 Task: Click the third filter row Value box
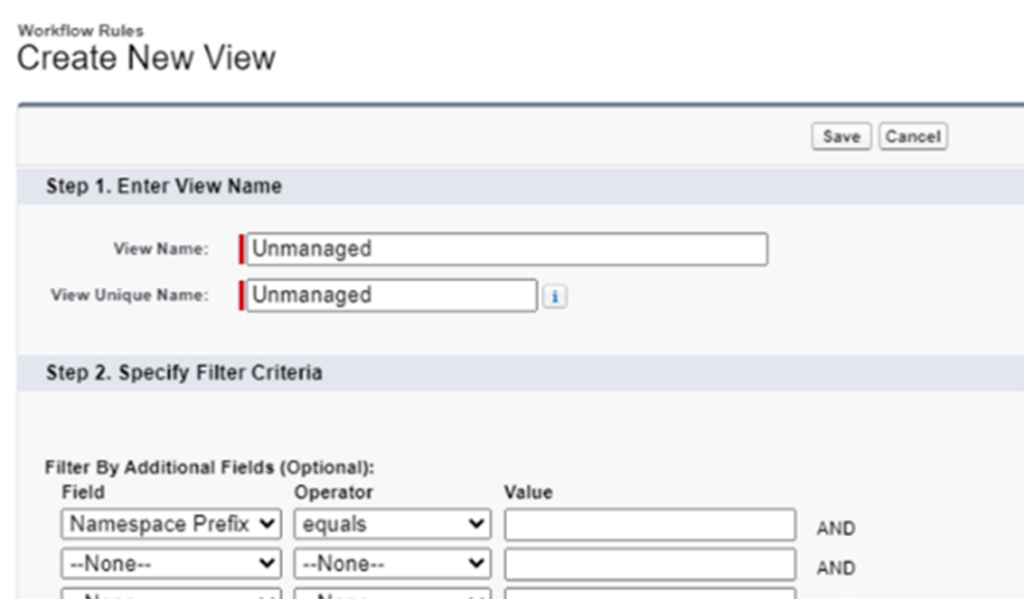[648, 596]
